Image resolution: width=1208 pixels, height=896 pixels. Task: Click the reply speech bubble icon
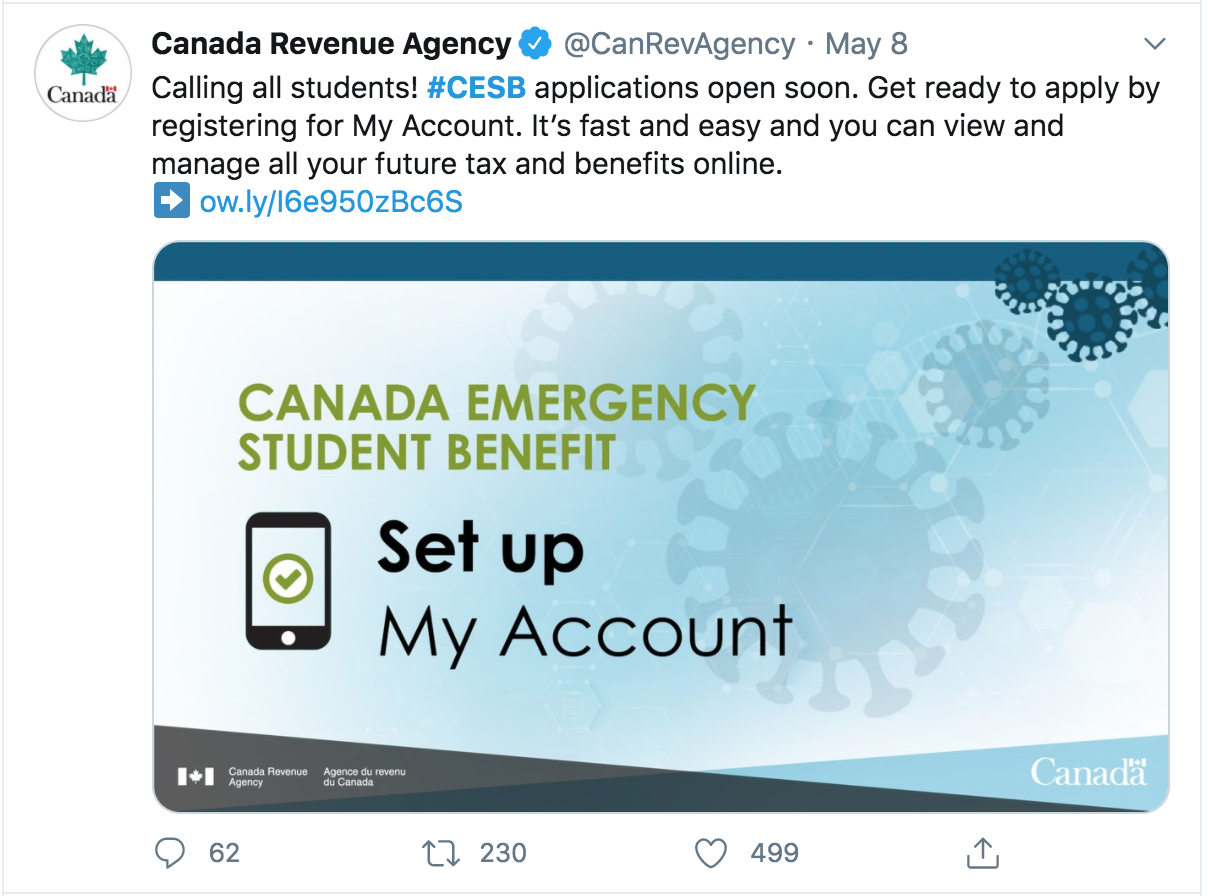pyautogui.click(x=171, y=852)
